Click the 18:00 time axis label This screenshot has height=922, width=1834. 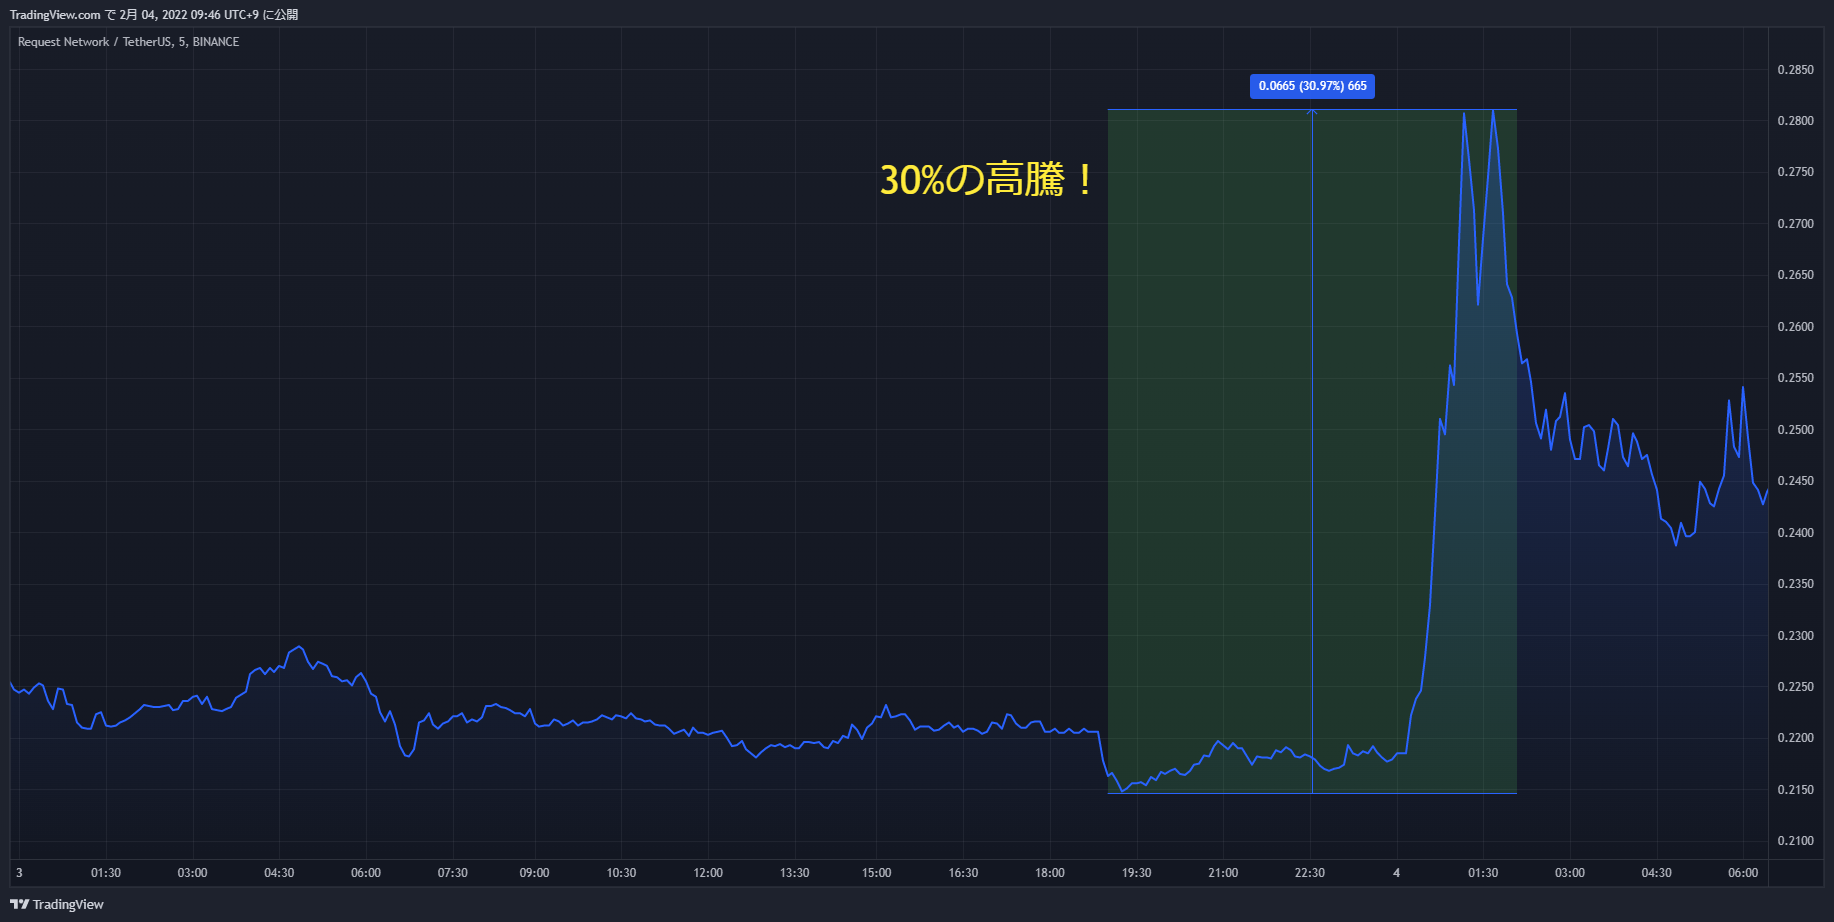click(1050, 873)
